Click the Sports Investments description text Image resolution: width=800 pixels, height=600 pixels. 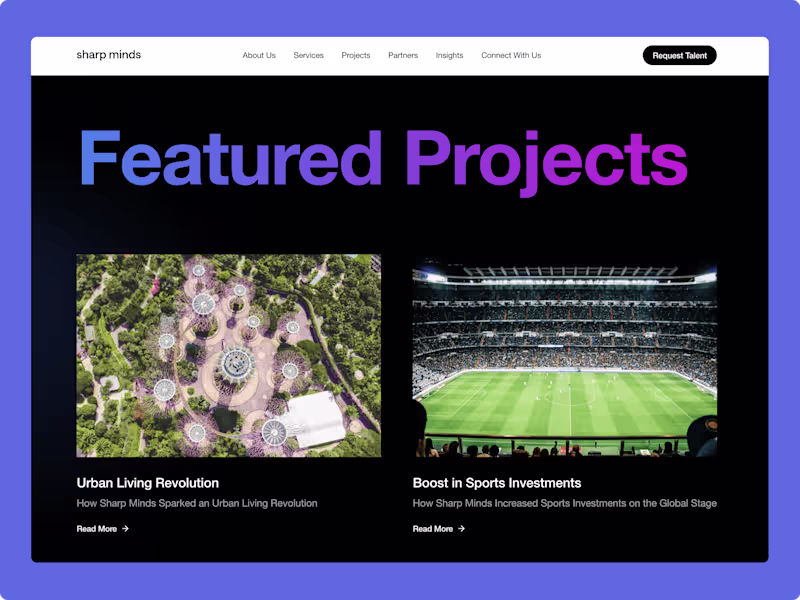[x=564, y=503]
